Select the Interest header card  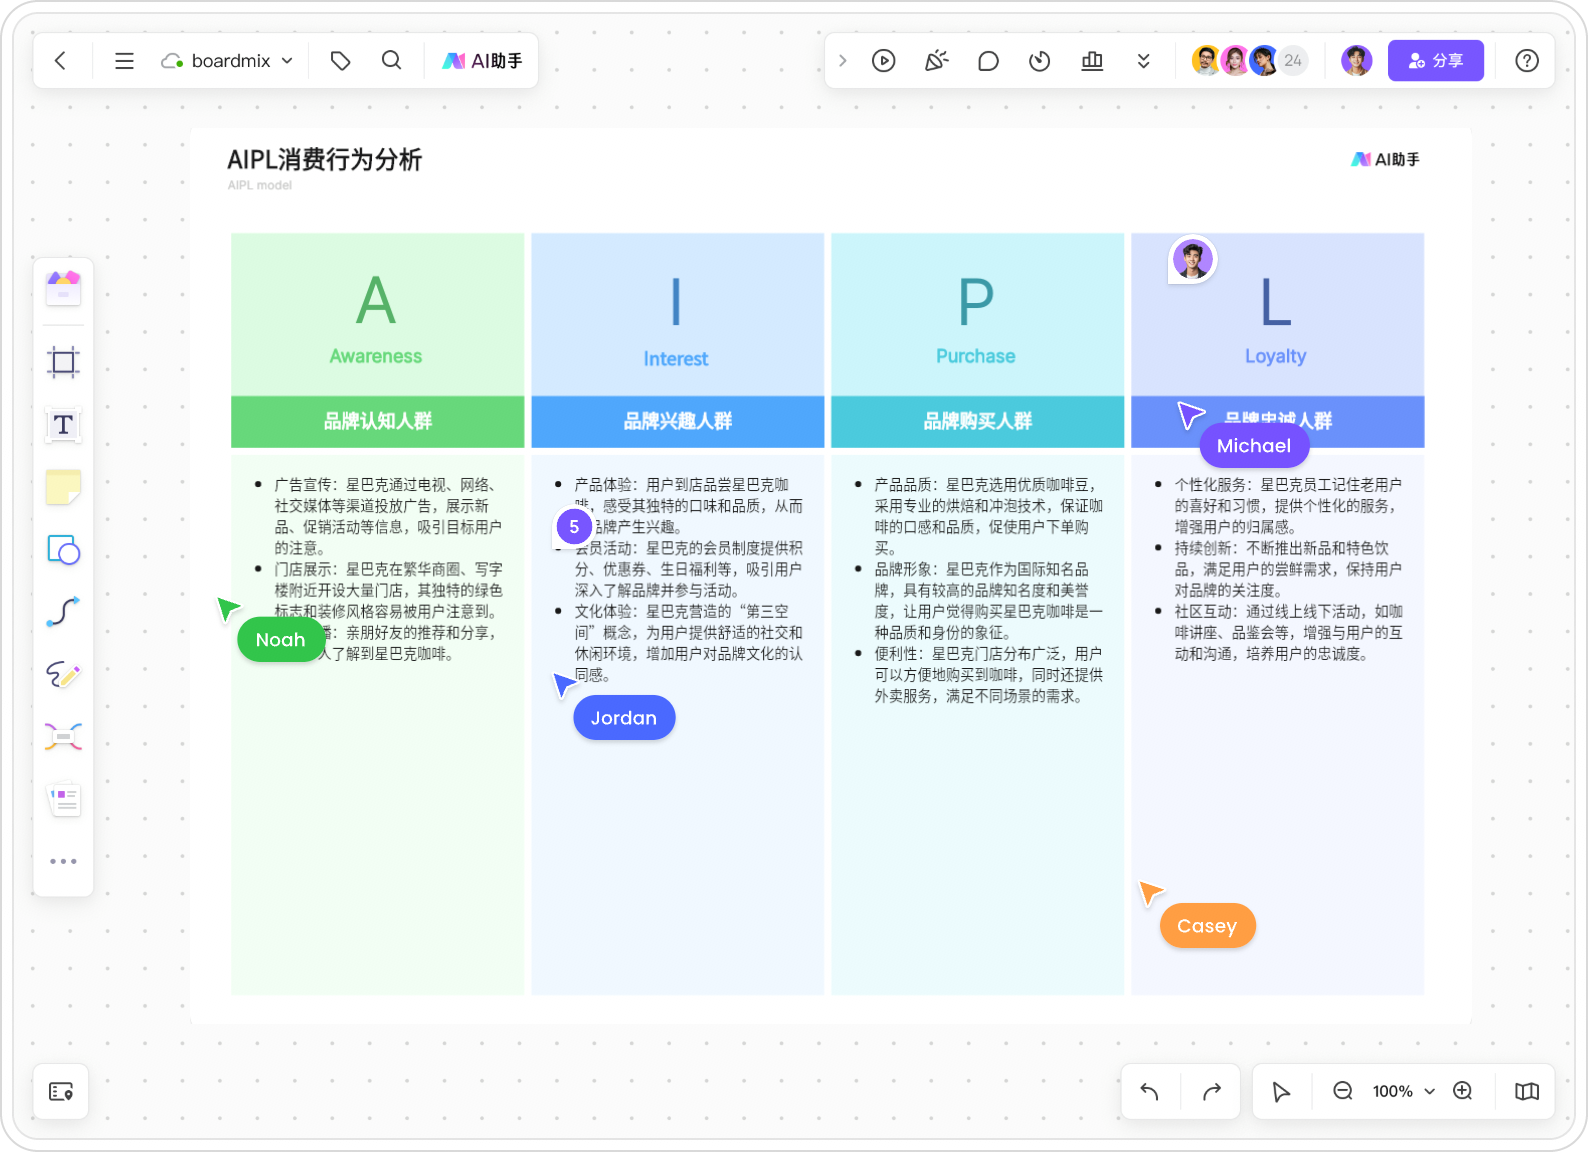(x=677, y=314)
